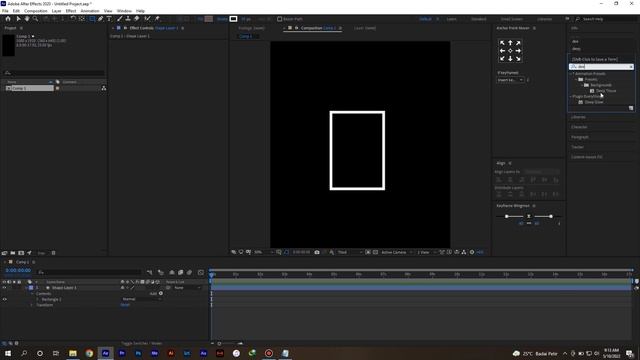640x360 pixels.
Task: Open Insert keyframe dropdown in Anchor Point Mover
Action: pos(510,80)
